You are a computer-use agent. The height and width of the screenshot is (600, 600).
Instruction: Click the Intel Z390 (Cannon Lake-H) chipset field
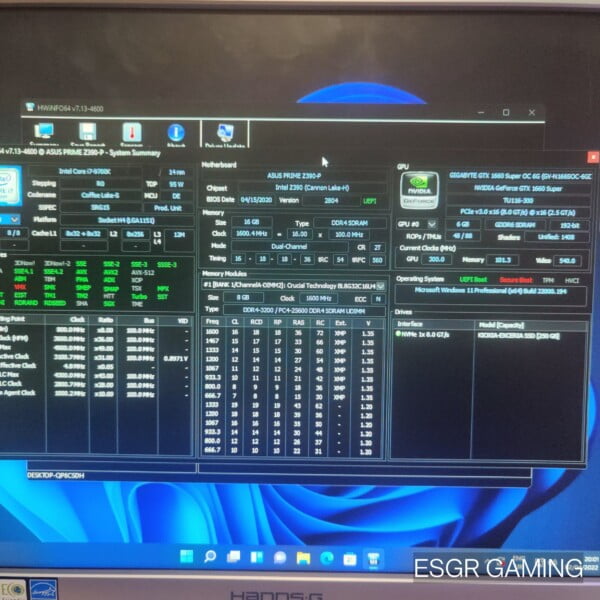pyautogui.click(x=311, y=188)
